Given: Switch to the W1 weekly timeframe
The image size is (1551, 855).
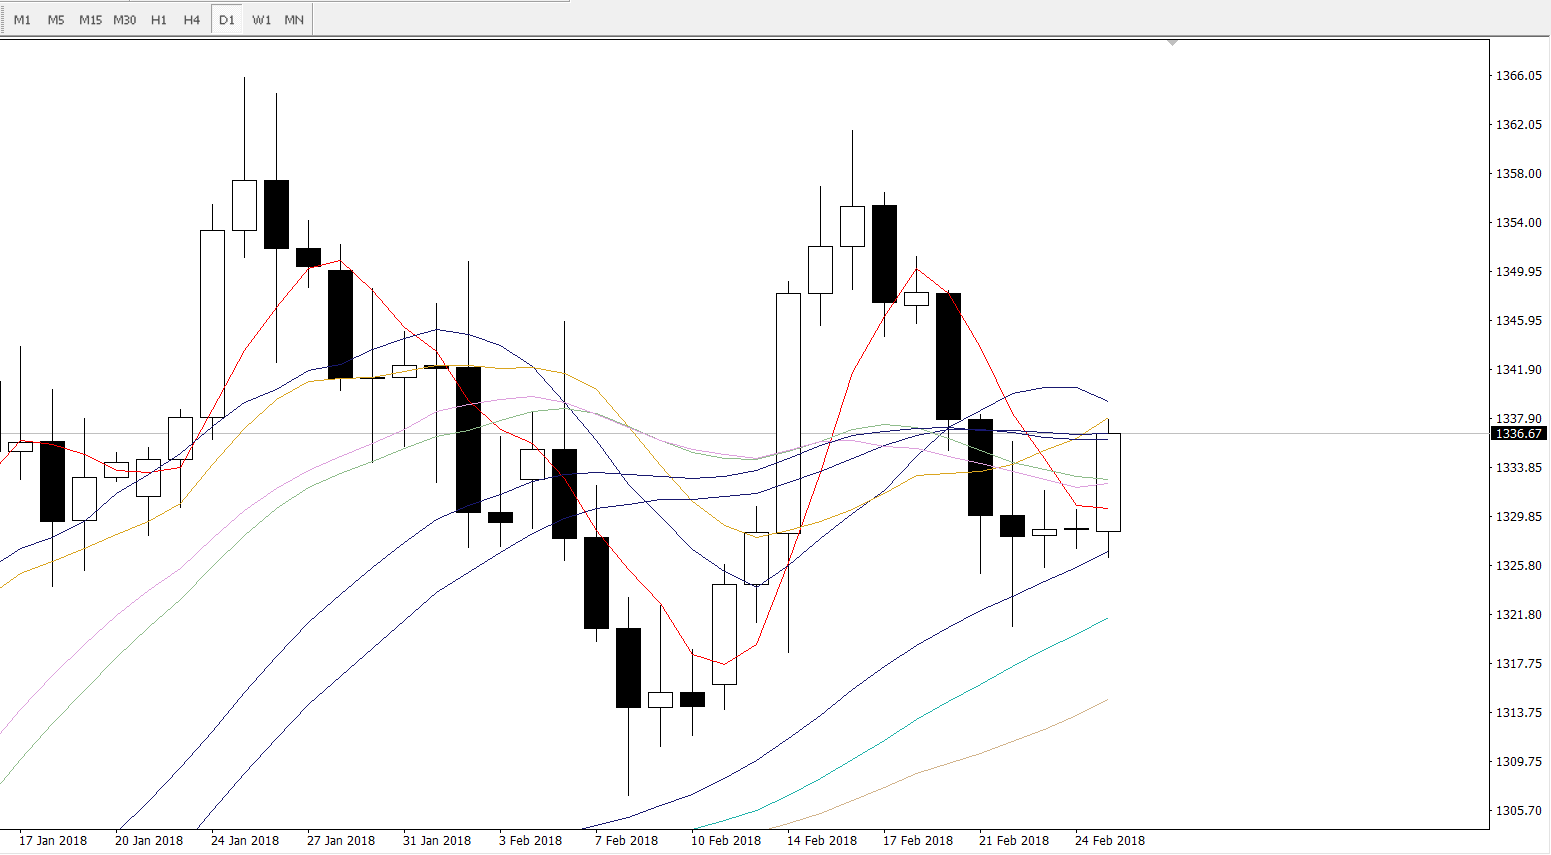Looking at the screenshot, I should click(261, 20).
